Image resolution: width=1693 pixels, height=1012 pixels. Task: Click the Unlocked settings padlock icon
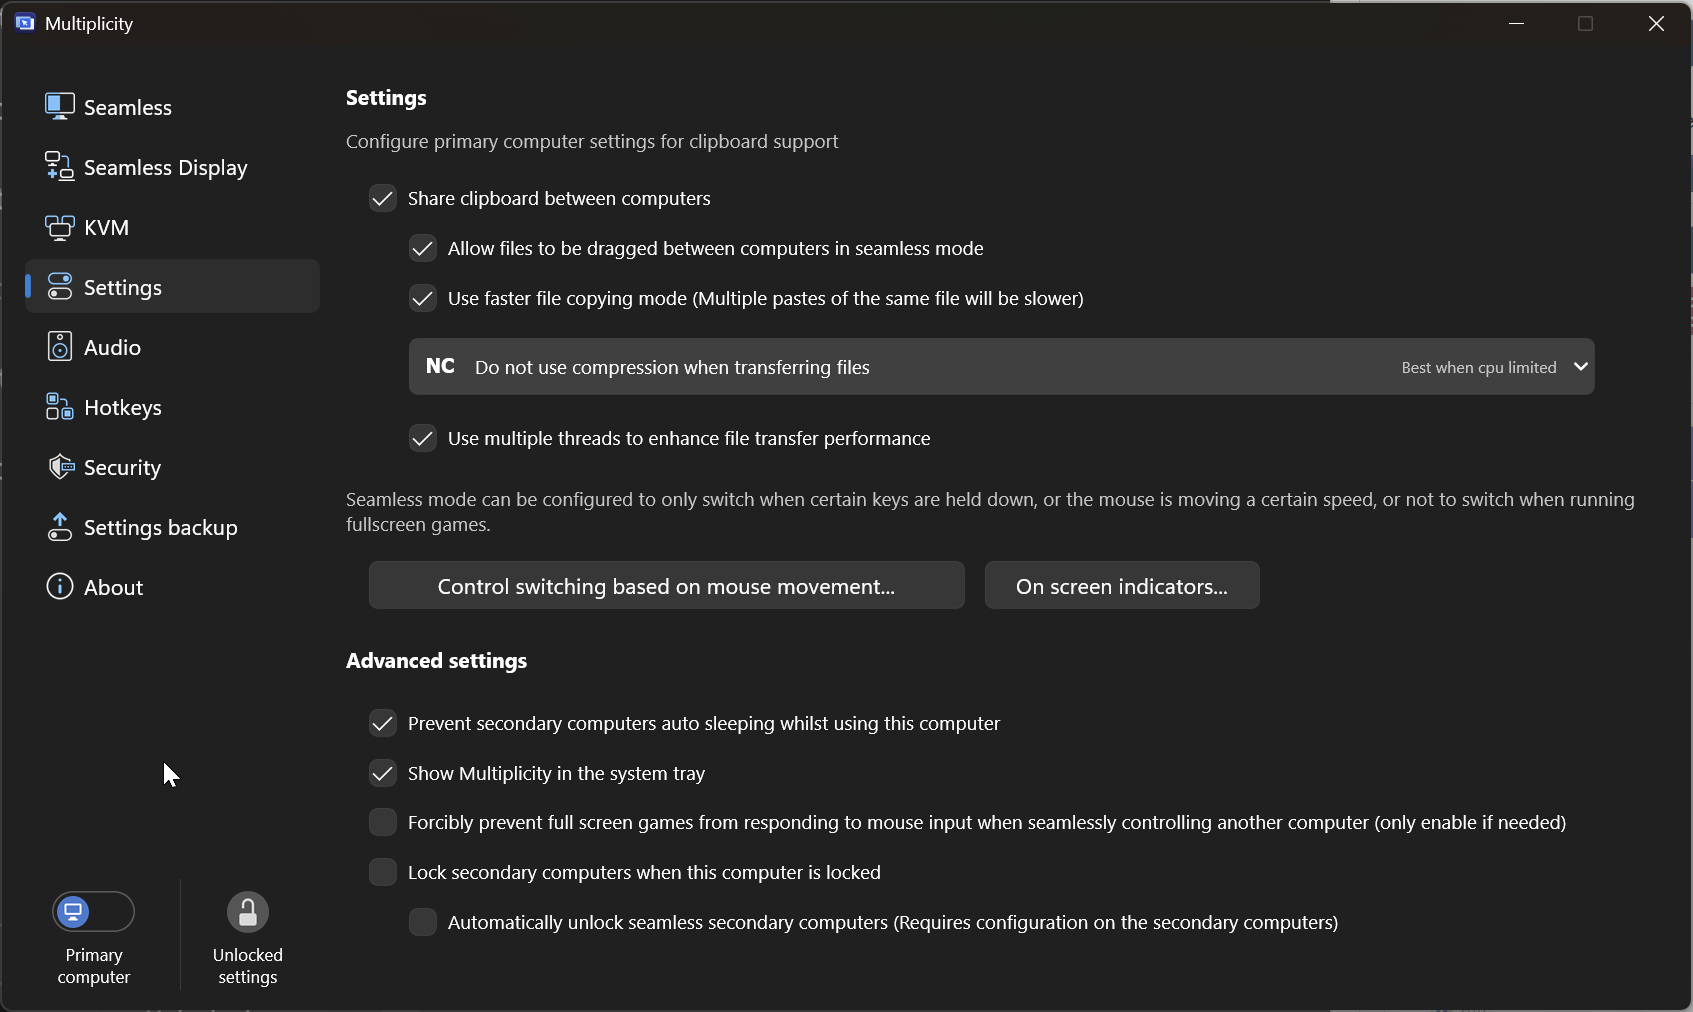[247, 912]
